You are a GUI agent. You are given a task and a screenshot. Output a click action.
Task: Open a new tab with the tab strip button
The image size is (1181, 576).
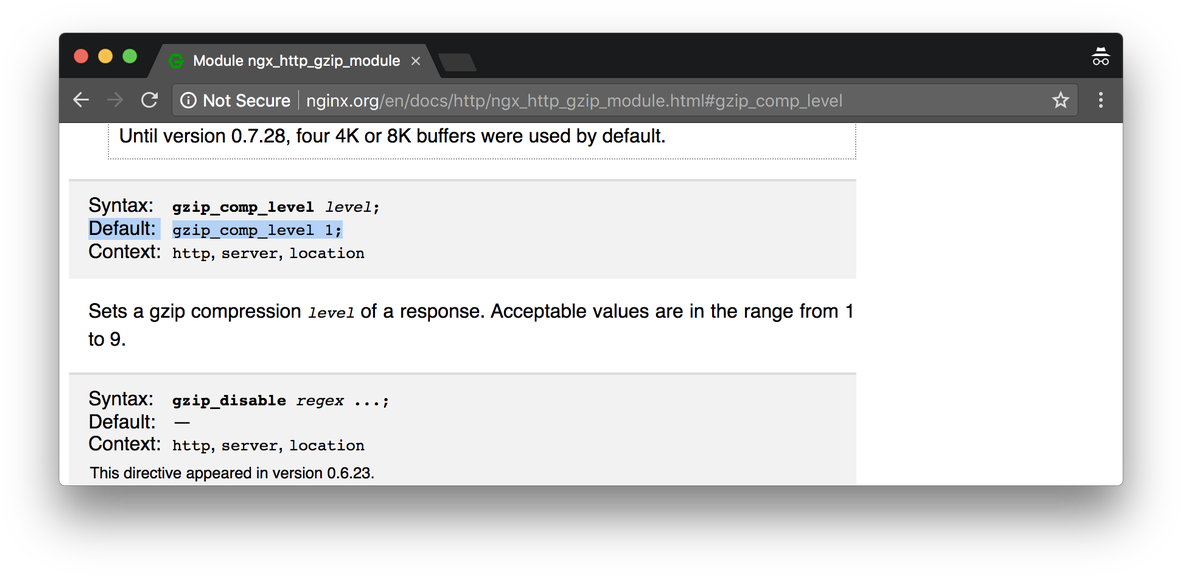457,62
